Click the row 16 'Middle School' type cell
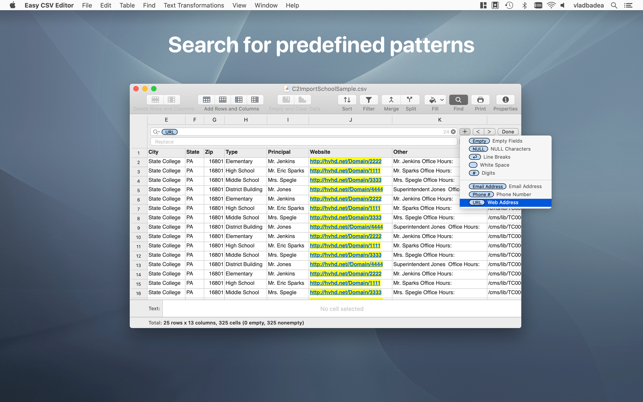 (246, 292)
